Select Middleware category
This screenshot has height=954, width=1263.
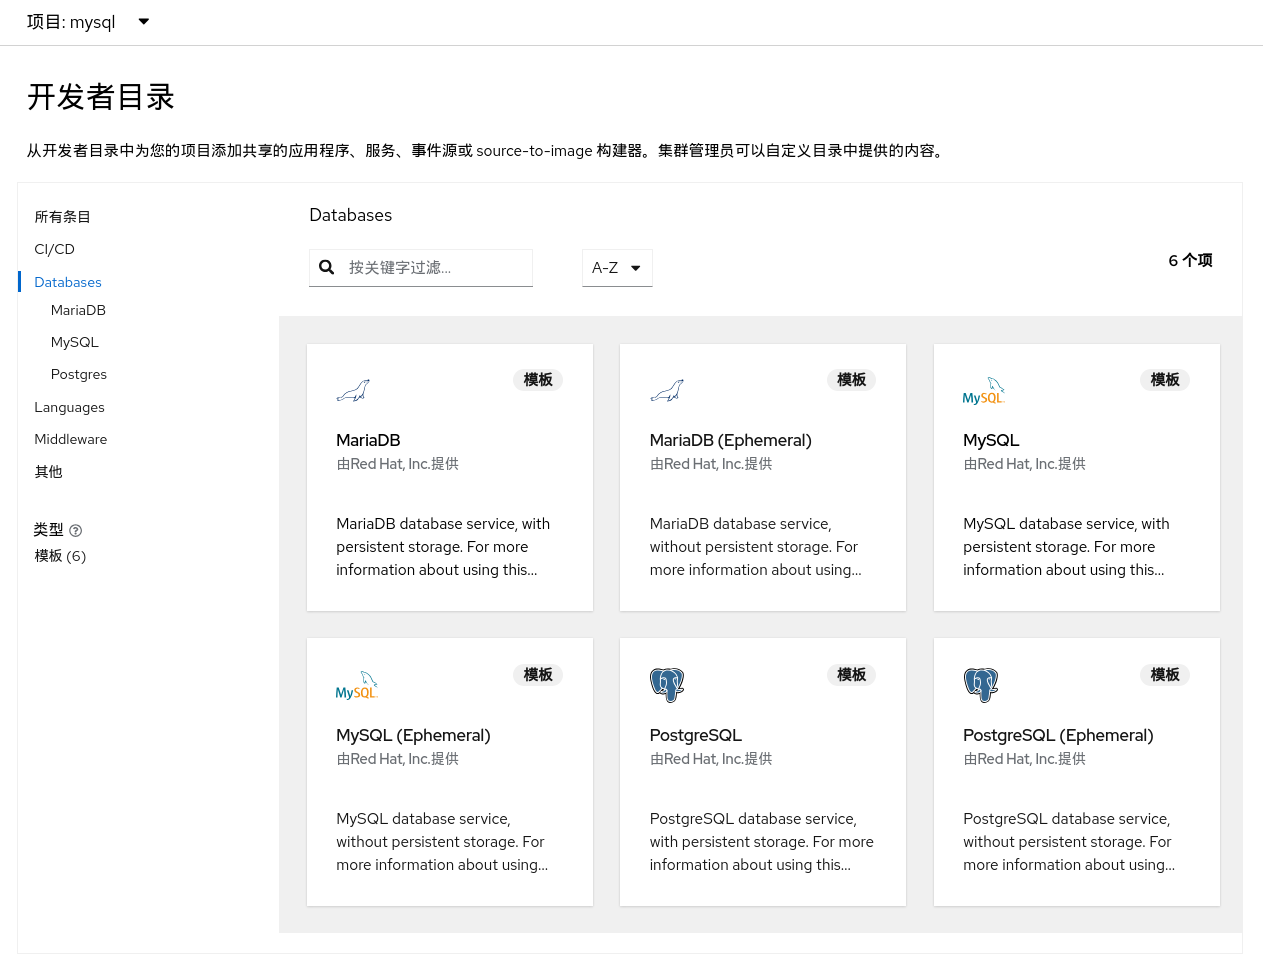click(x=70, y=439)
